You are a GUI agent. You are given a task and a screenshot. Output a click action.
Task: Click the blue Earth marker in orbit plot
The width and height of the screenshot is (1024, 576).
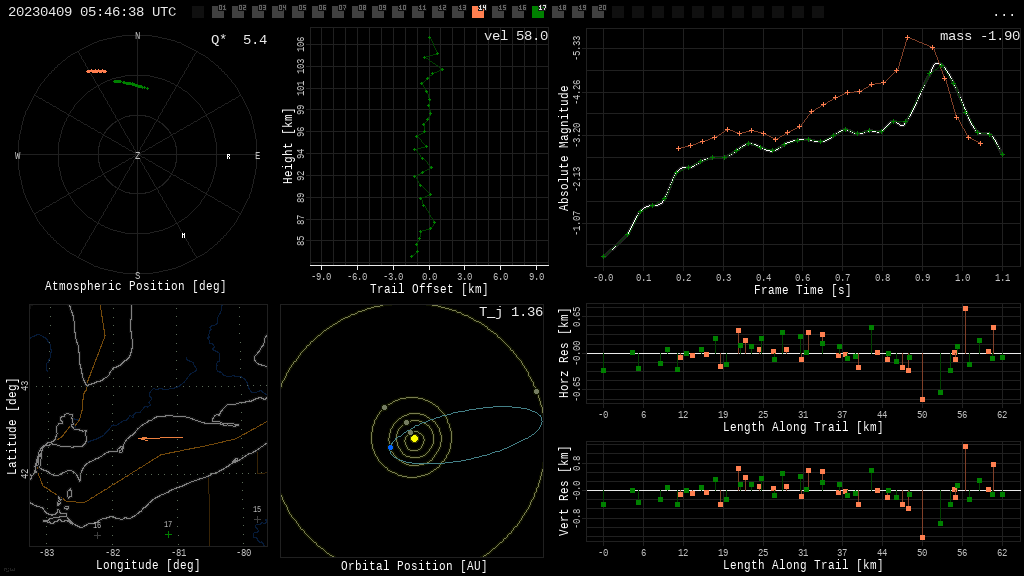[x=390, y=448]
